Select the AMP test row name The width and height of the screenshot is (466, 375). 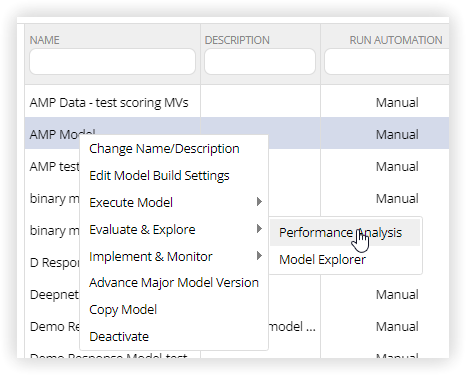(54, 166)
